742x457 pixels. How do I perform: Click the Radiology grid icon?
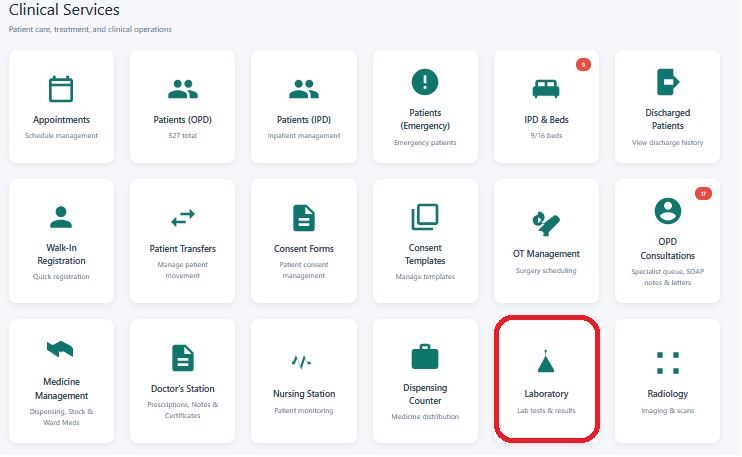(x=668, y=363)
